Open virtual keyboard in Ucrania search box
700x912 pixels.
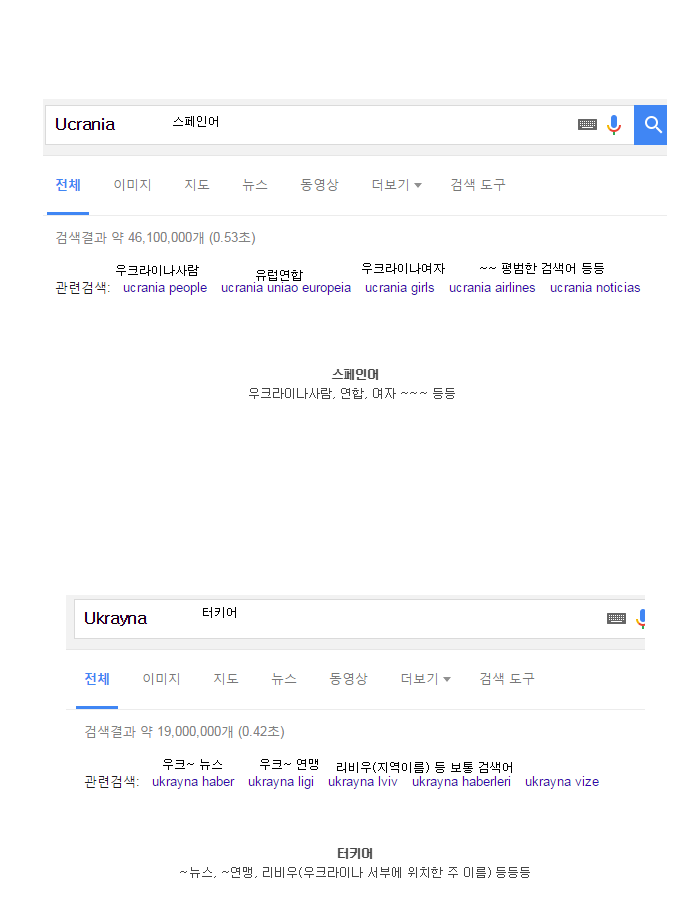pyautogui.click(x=587, y=124)
